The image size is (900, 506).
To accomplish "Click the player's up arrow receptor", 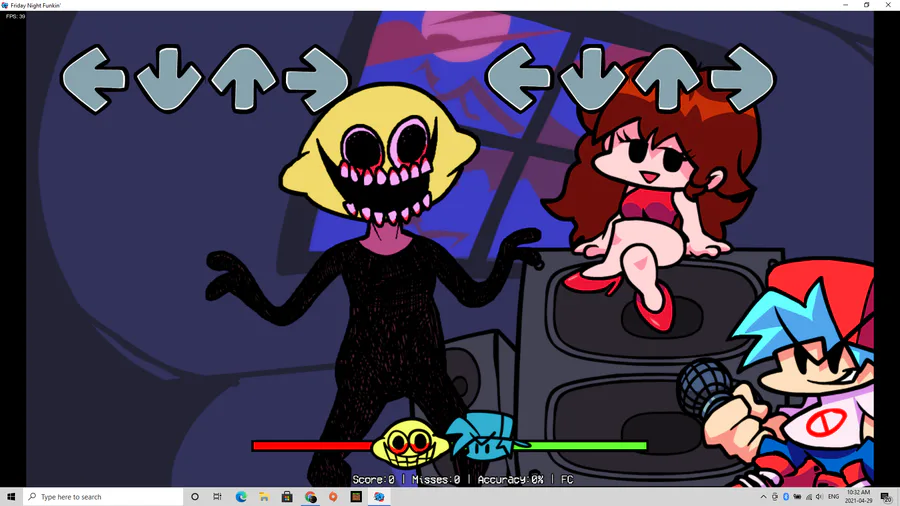I will point(668,77).
